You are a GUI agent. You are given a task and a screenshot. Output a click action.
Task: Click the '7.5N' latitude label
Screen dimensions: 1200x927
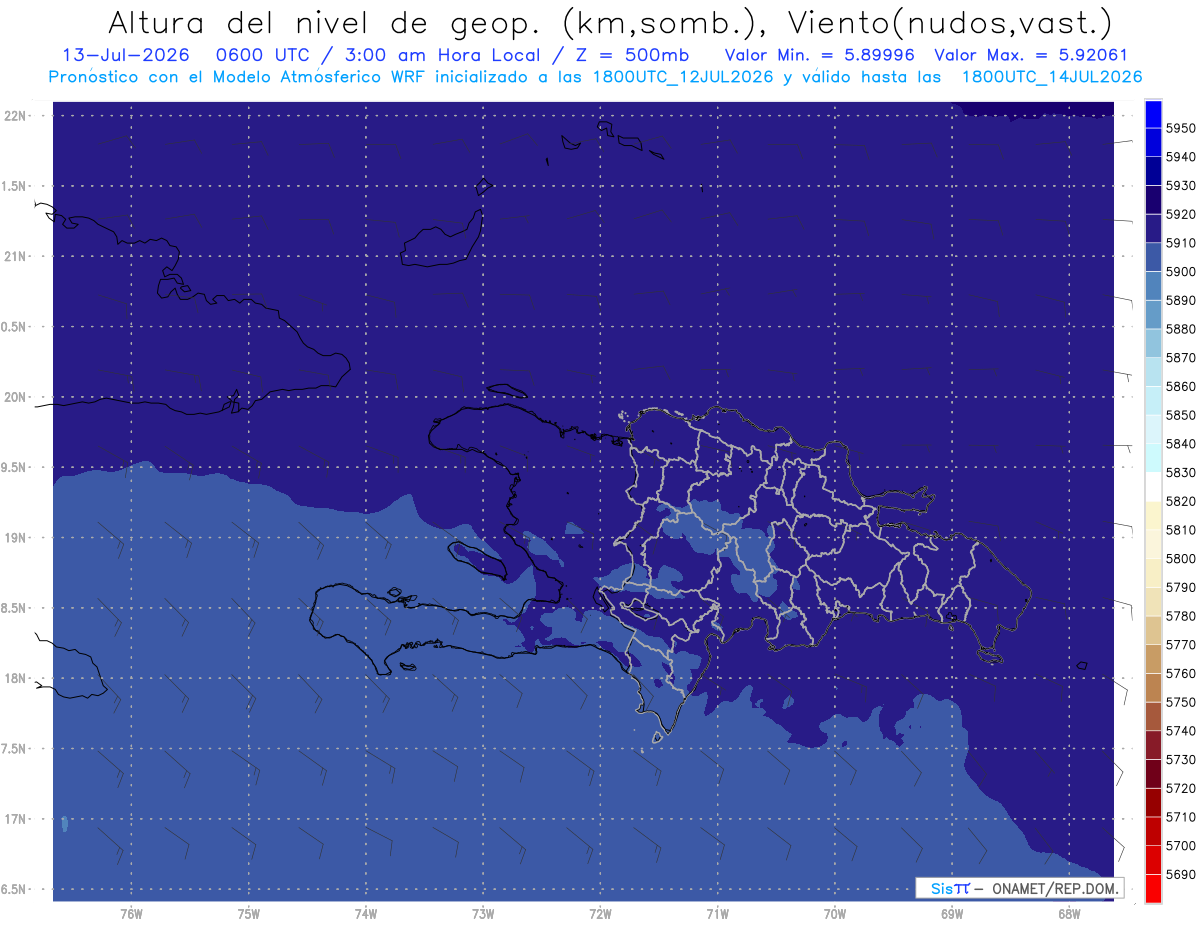15,749
